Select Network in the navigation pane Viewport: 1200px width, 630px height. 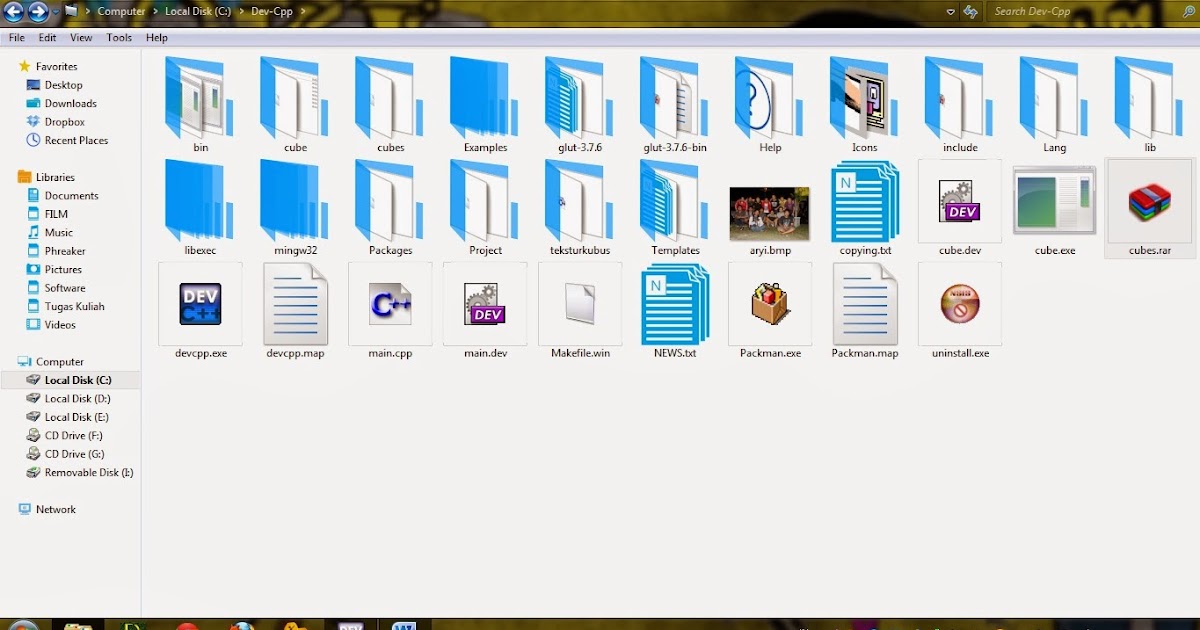(55, 509)
